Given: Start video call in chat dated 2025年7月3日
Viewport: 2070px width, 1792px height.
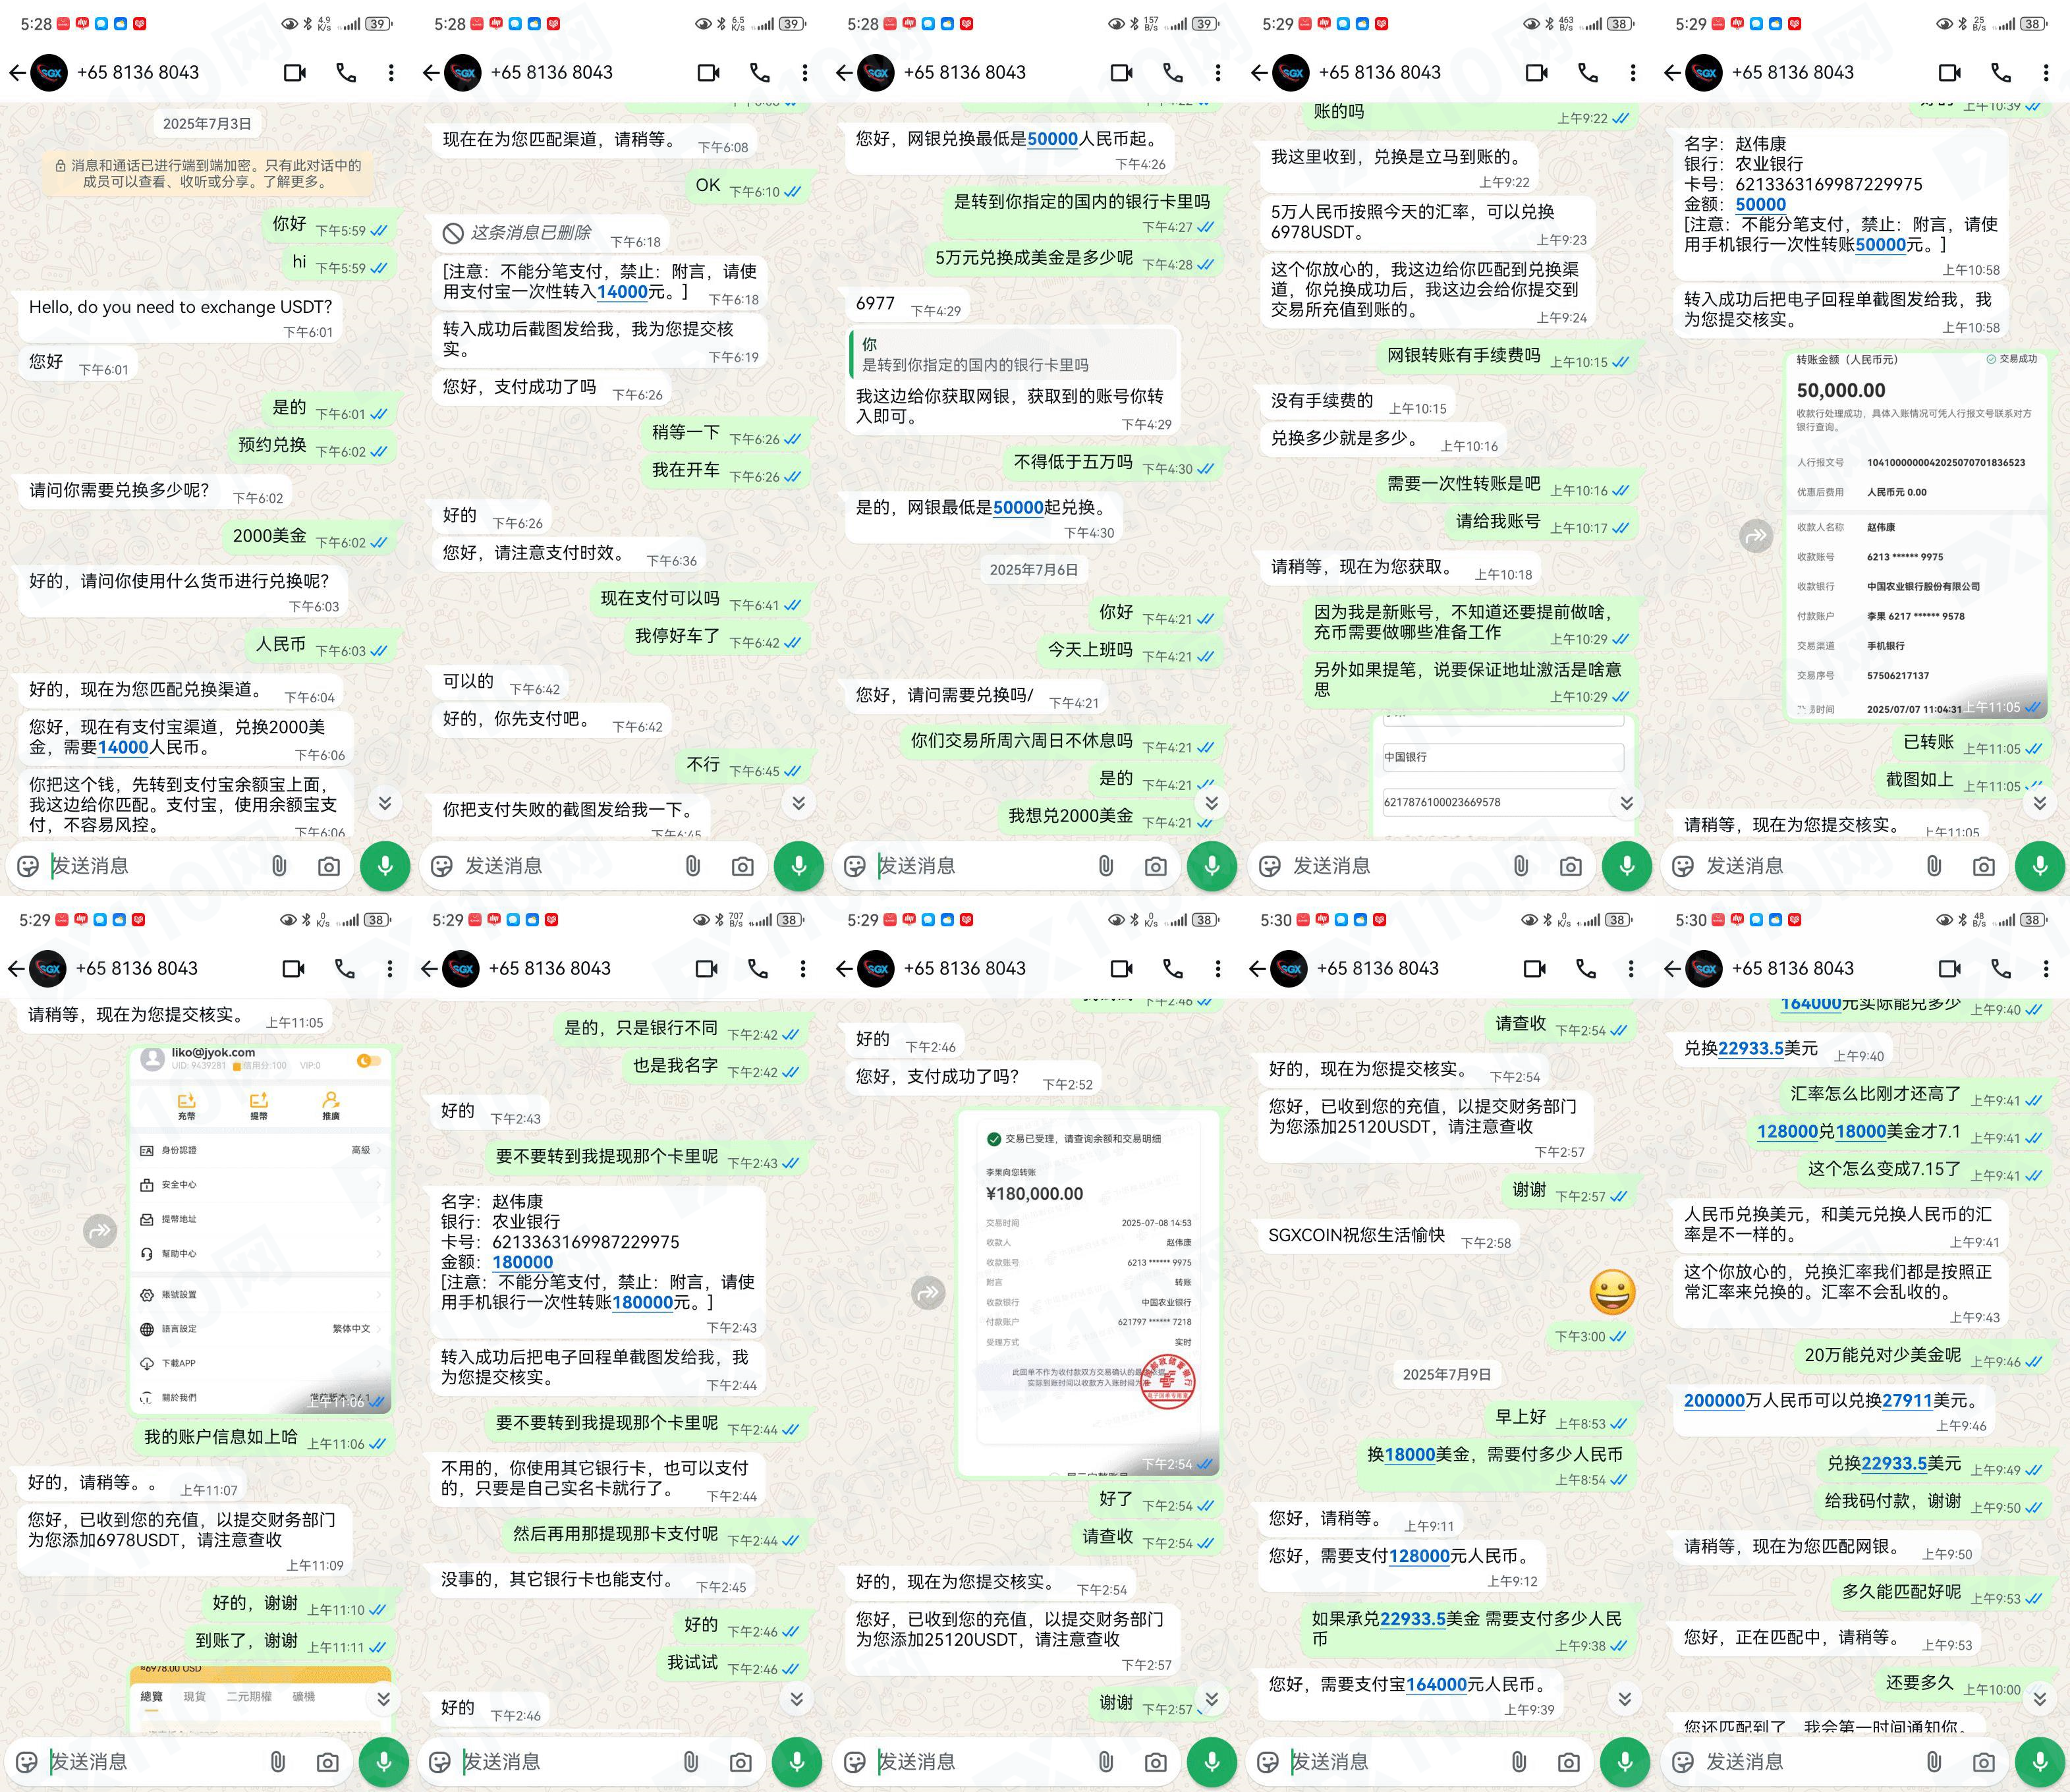Looking at the screenshot, I should coord(295,73).
